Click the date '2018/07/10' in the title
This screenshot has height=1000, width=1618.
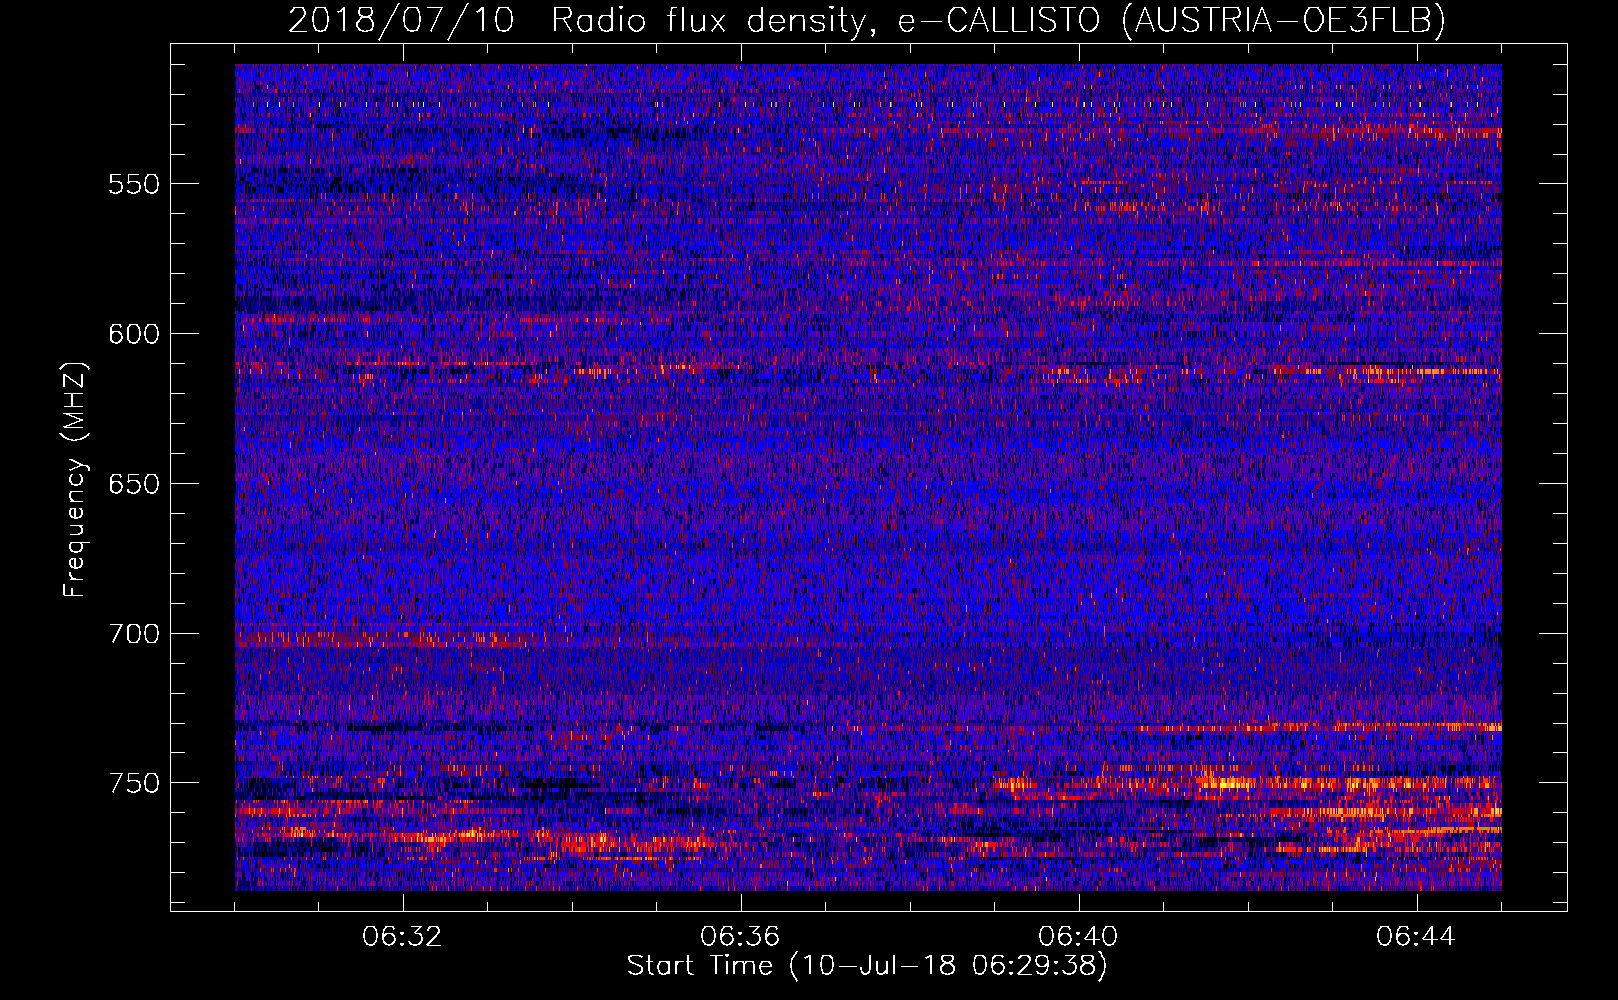tap(401, 20)
